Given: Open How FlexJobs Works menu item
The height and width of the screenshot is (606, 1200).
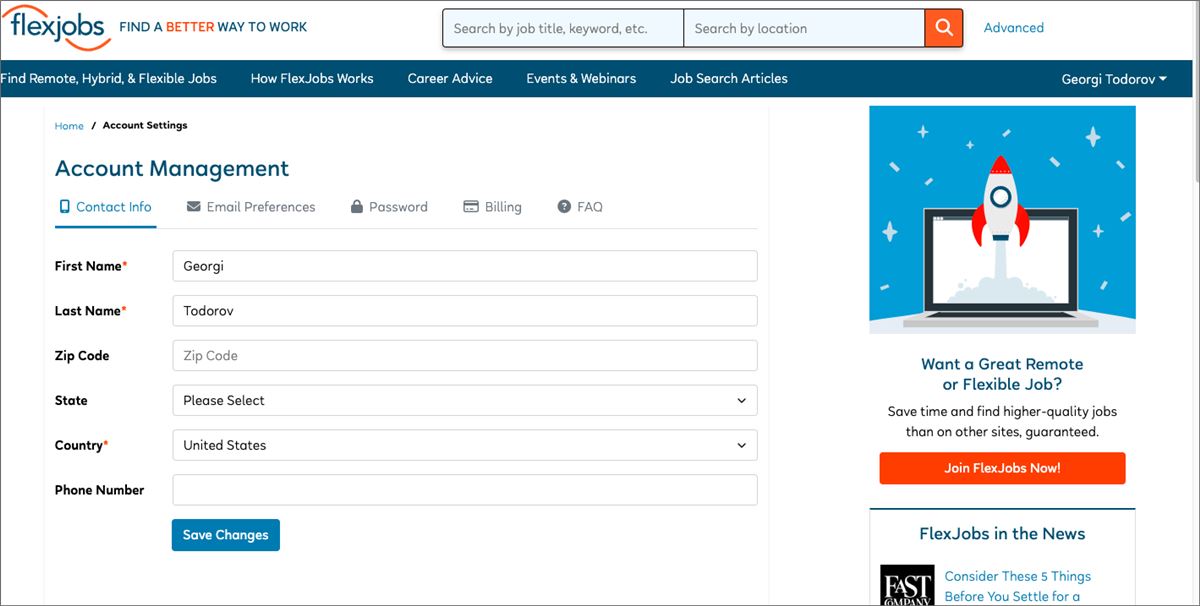Looking at the screenshot, I should point(312,78).
